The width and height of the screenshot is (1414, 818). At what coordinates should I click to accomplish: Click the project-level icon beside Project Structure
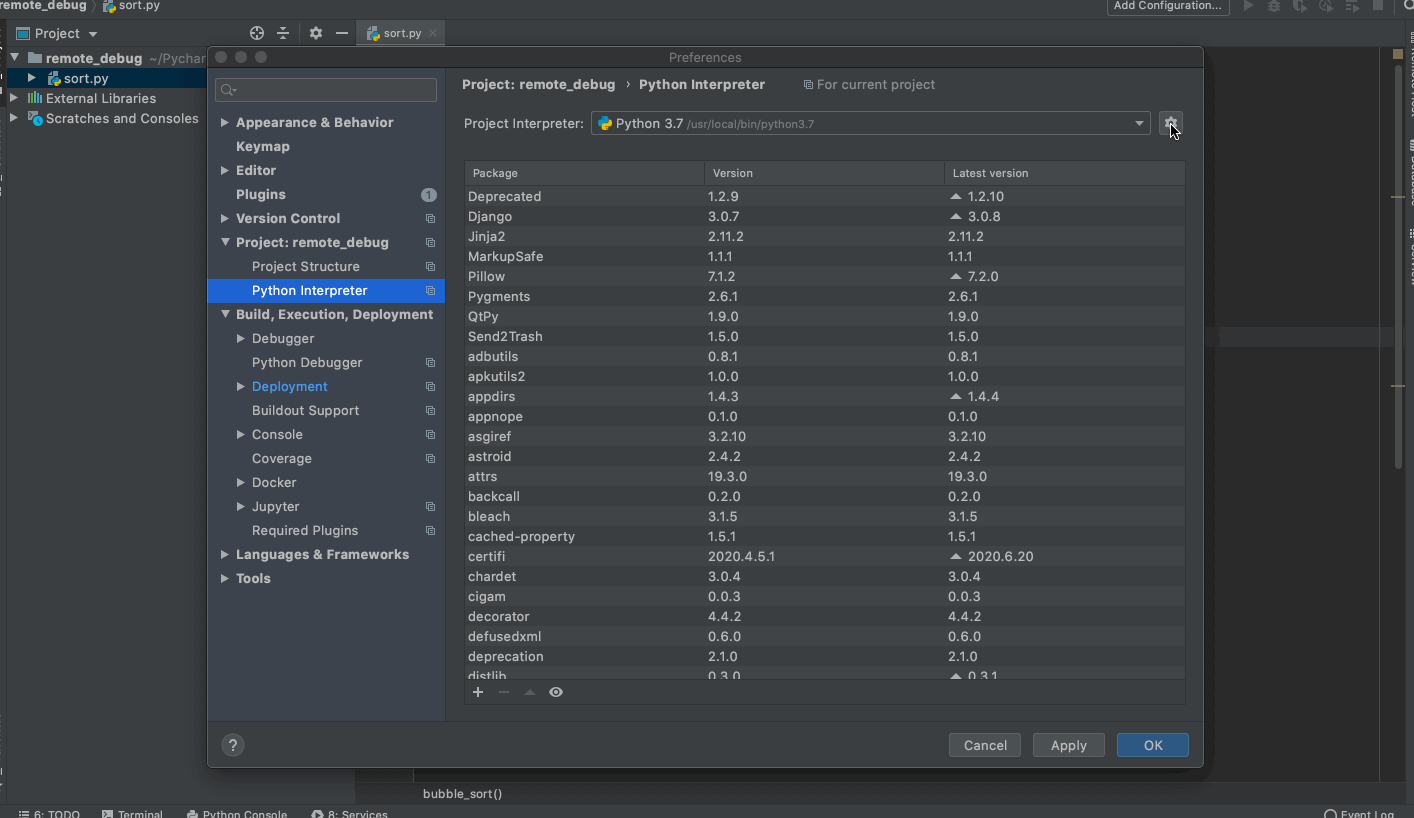[430, 267]
